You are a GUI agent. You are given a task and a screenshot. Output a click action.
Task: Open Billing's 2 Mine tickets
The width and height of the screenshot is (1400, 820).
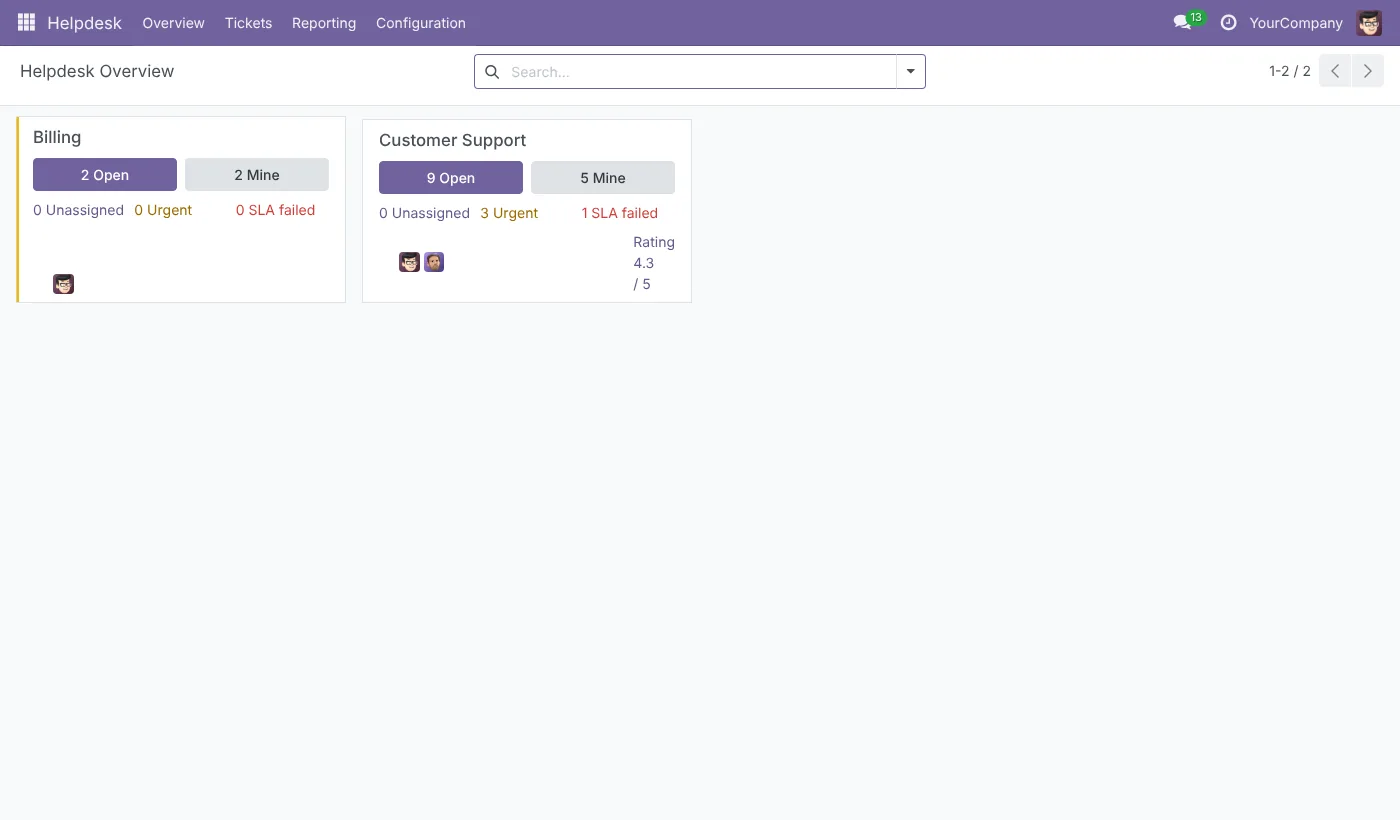point(257,175)
